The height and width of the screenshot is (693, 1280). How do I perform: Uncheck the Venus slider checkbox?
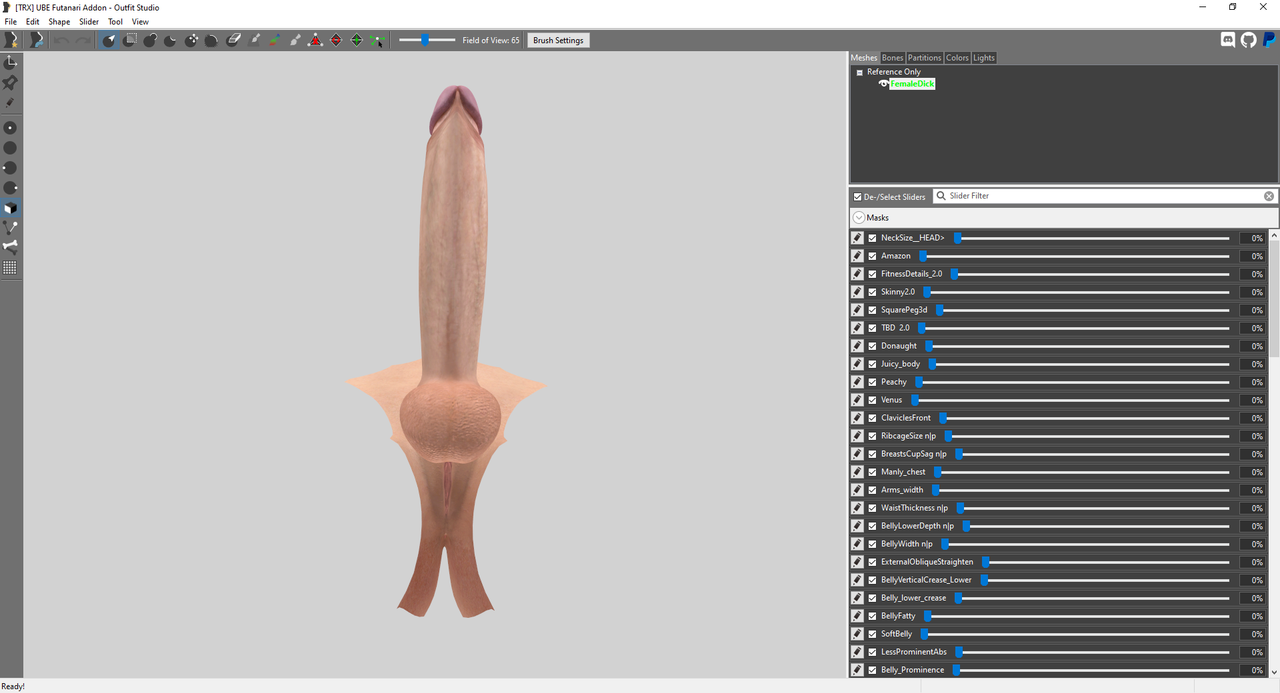pos(872,400)
